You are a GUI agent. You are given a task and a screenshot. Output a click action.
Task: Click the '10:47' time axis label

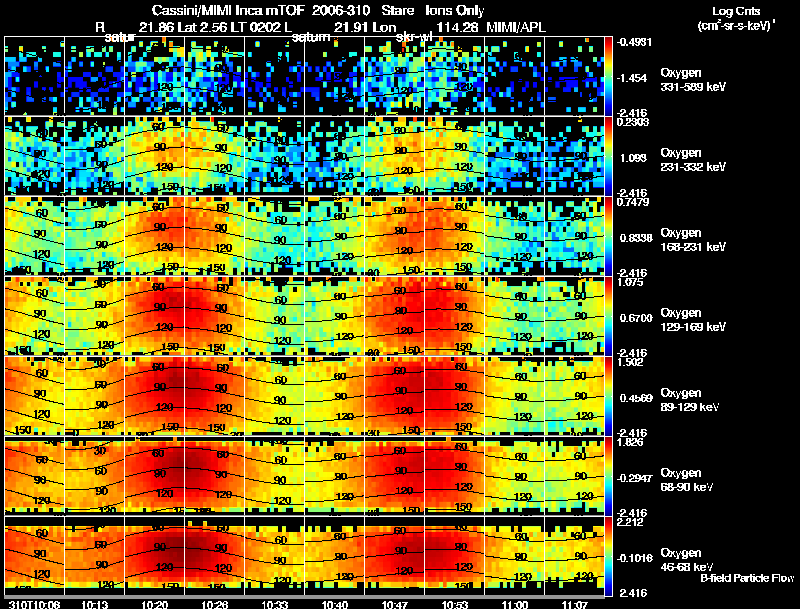point(394,605)
